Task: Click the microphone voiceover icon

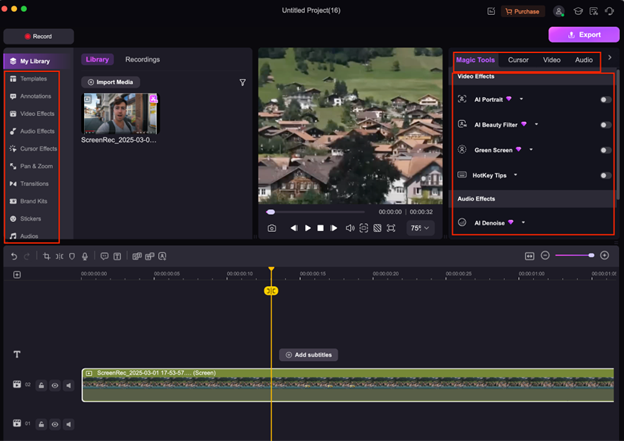Action: click(86, 256)
